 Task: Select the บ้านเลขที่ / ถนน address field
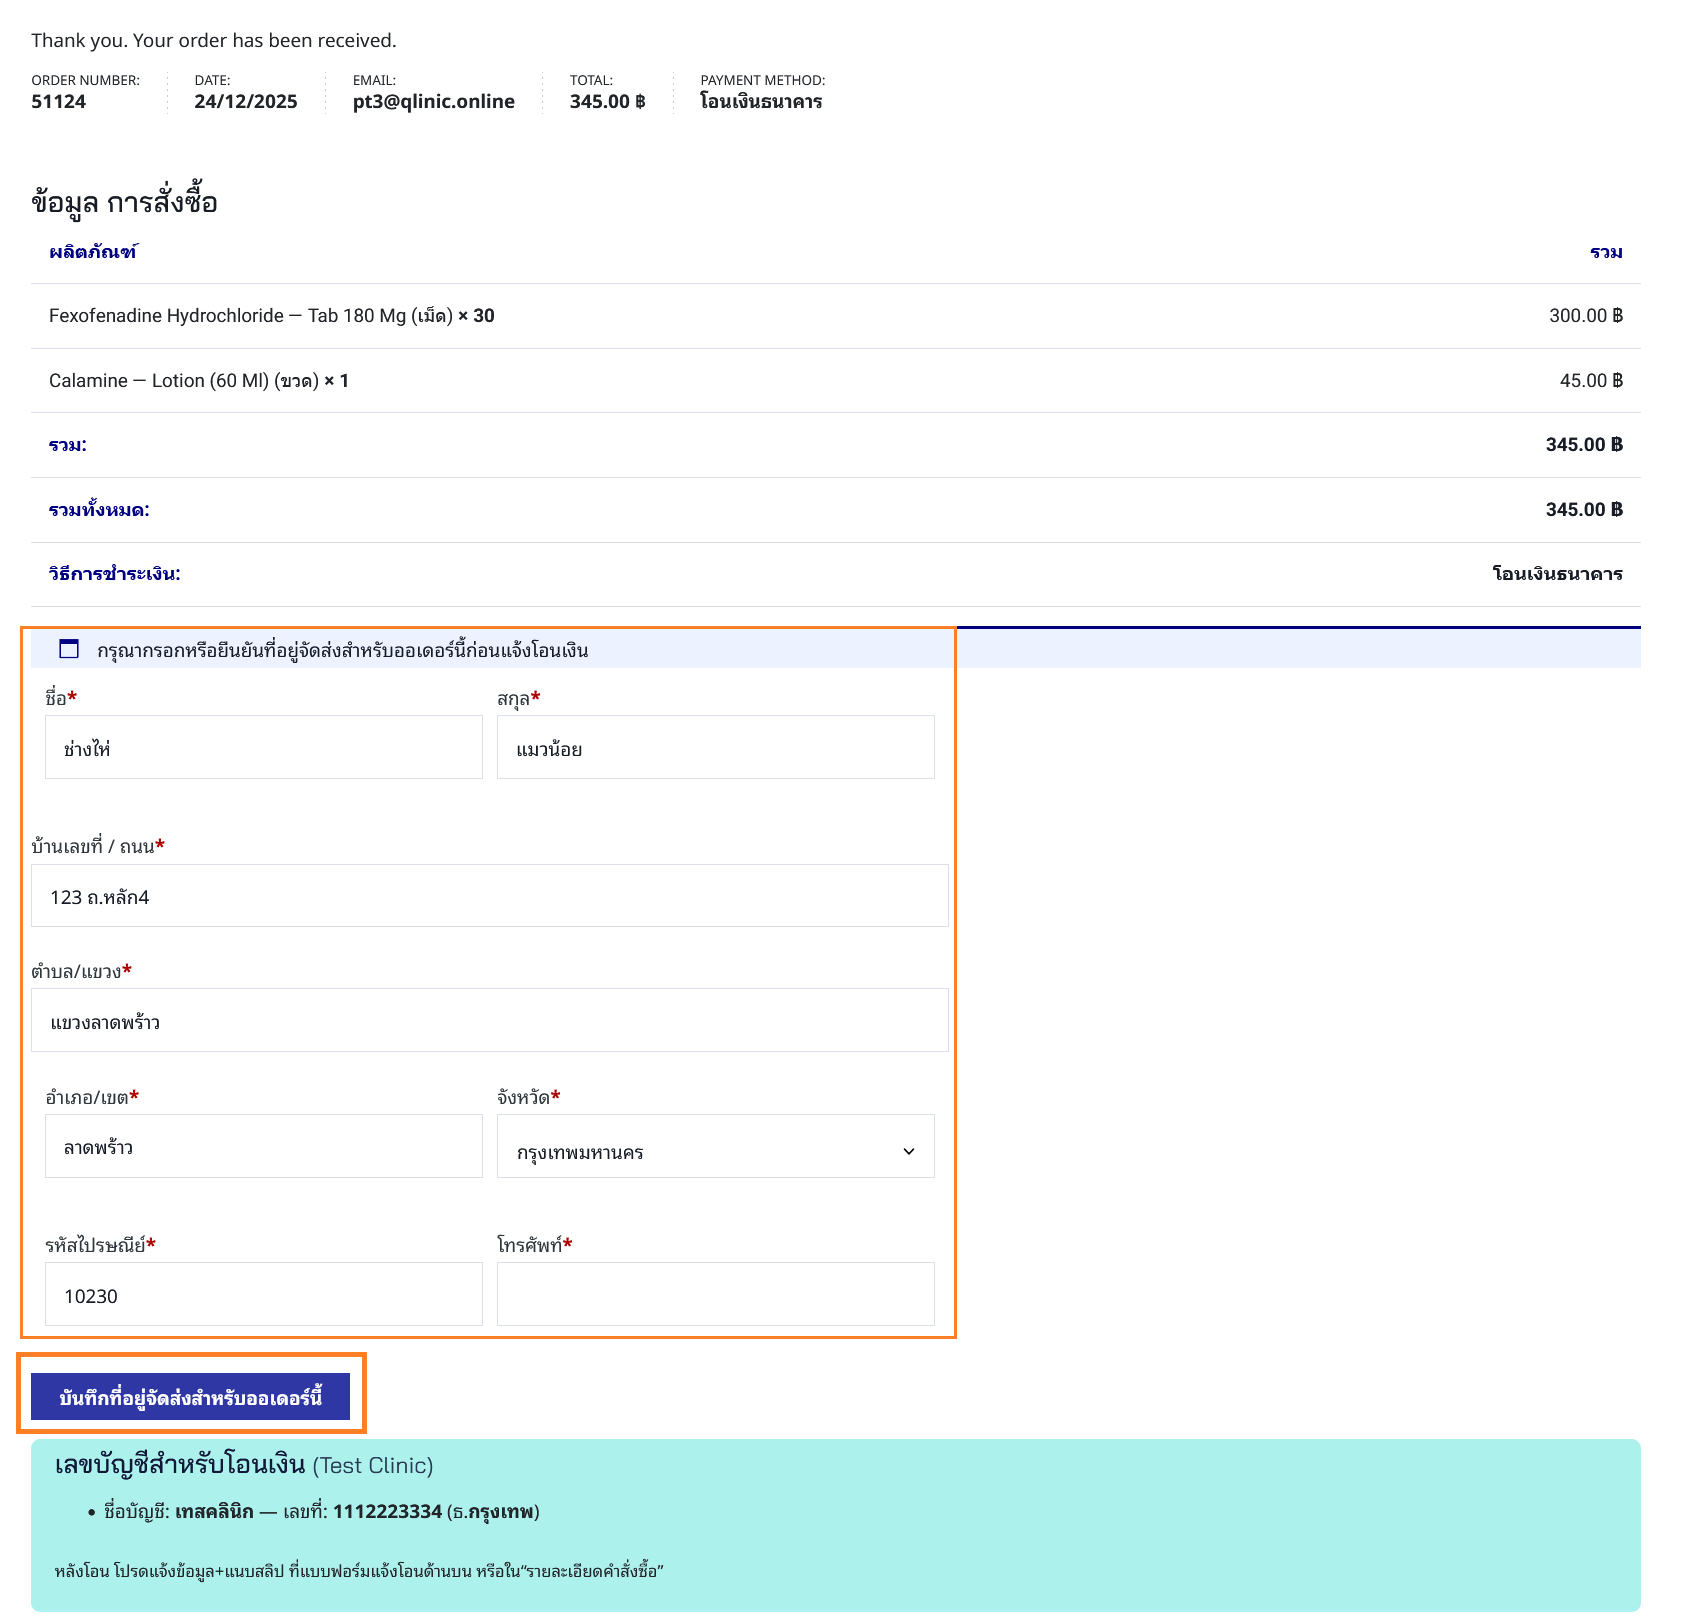tap(489, 896)
